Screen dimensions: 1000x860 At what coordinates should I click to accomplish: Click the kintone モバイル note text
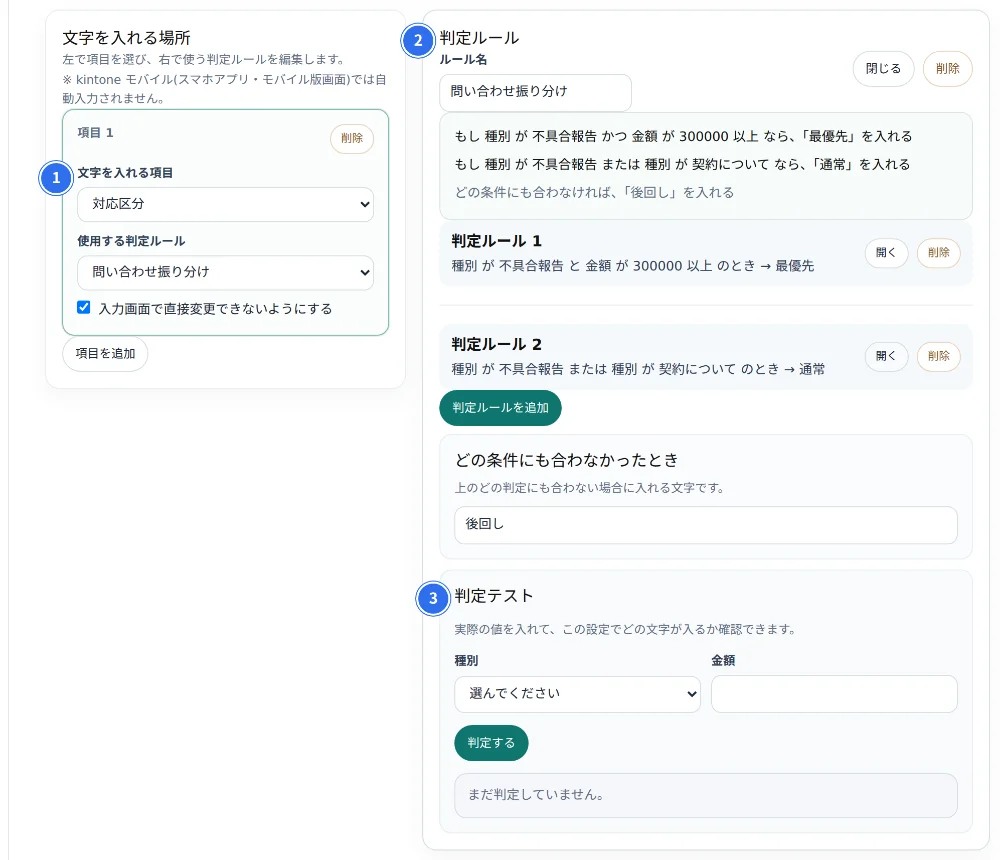pos(224,89)
